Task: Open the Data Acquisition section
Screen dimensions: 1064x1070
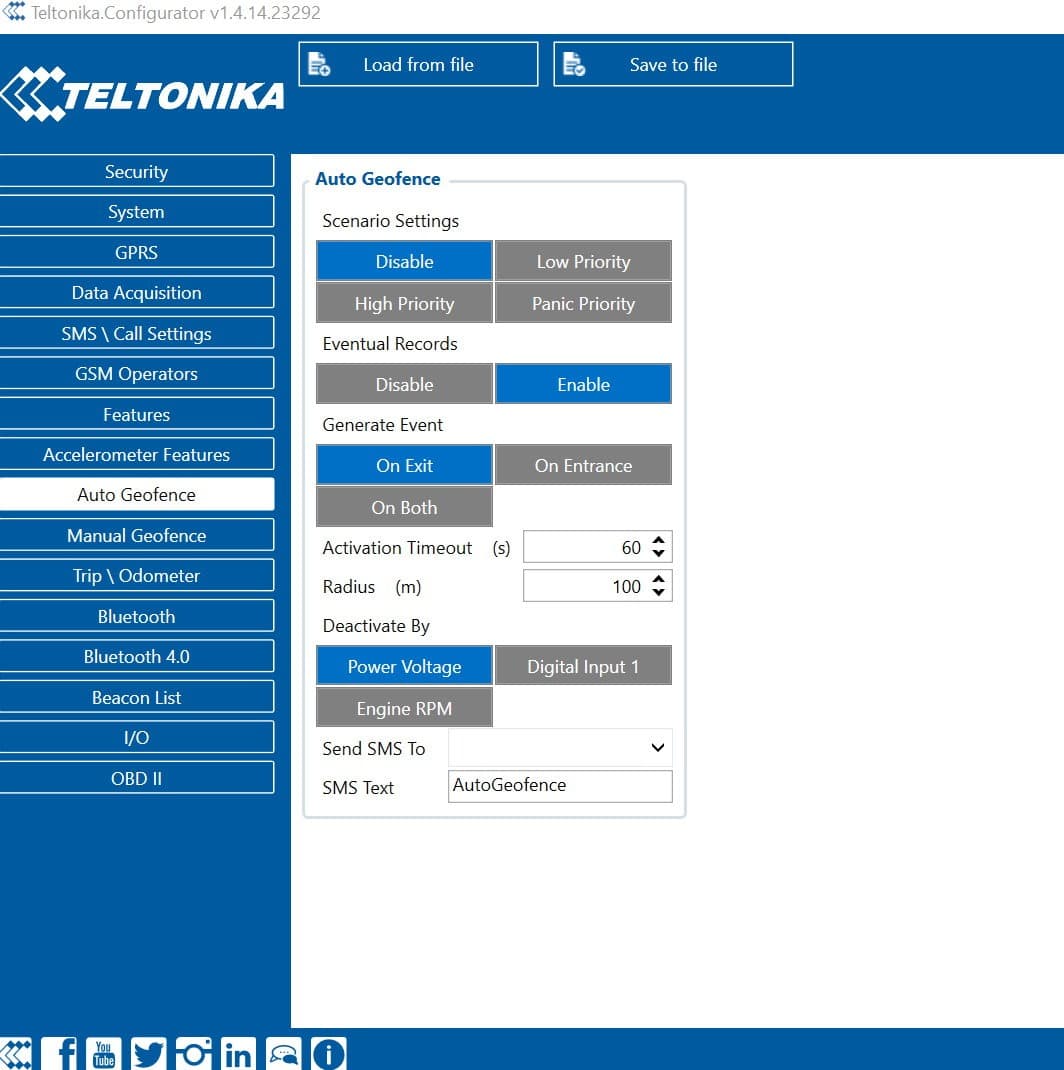Action: (136, 292)
